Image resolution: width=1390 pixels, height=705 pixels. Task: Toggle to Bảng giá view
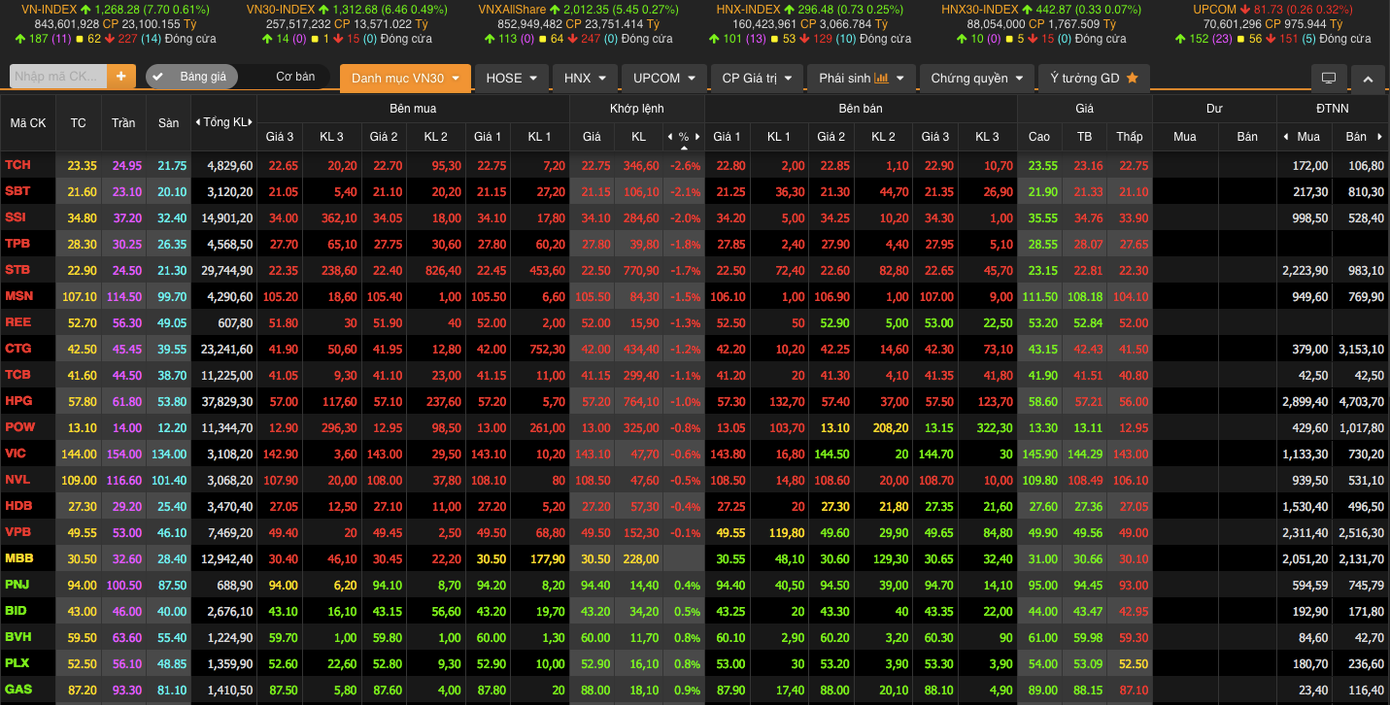pyautogui.click(x=192, y=77)
